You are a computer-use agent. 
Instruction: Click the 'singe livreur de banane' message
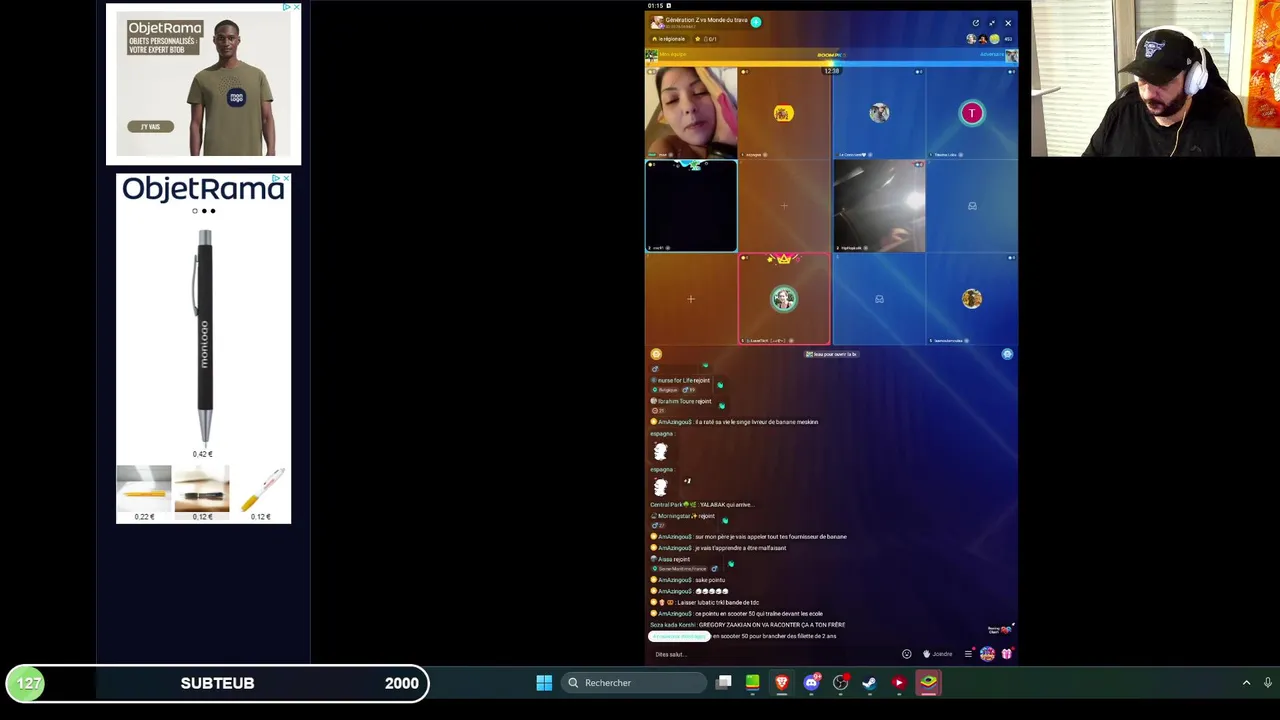pos(734,422)
